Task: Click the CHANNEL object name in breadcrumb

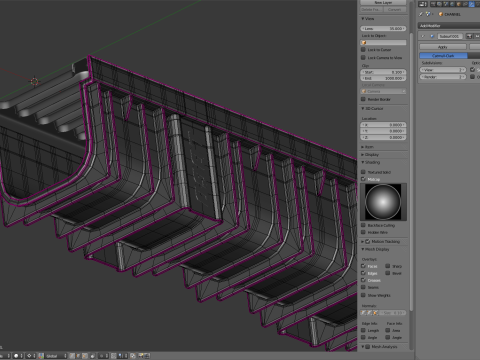Action: click(452, 14)
